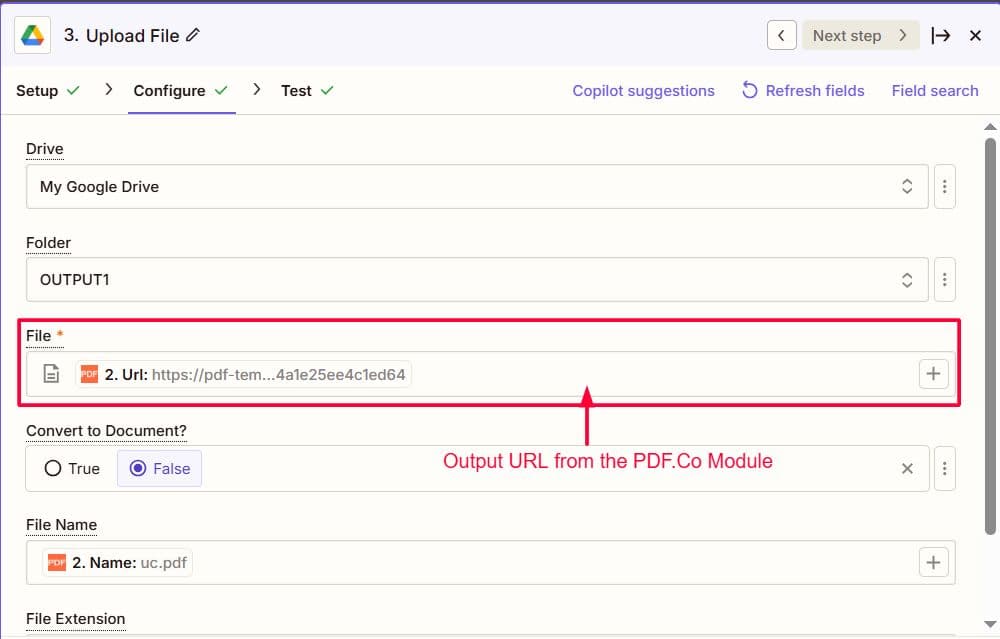Click plus icon in File field
The width and height of the screenshot is (1000, 639).
(x=933, y=374)
